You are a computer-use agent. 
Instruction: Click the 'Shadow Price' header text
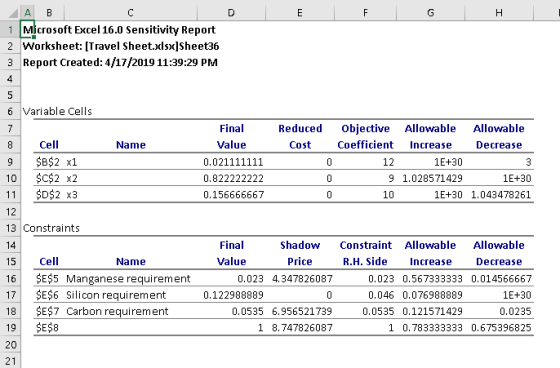(300, 253)
